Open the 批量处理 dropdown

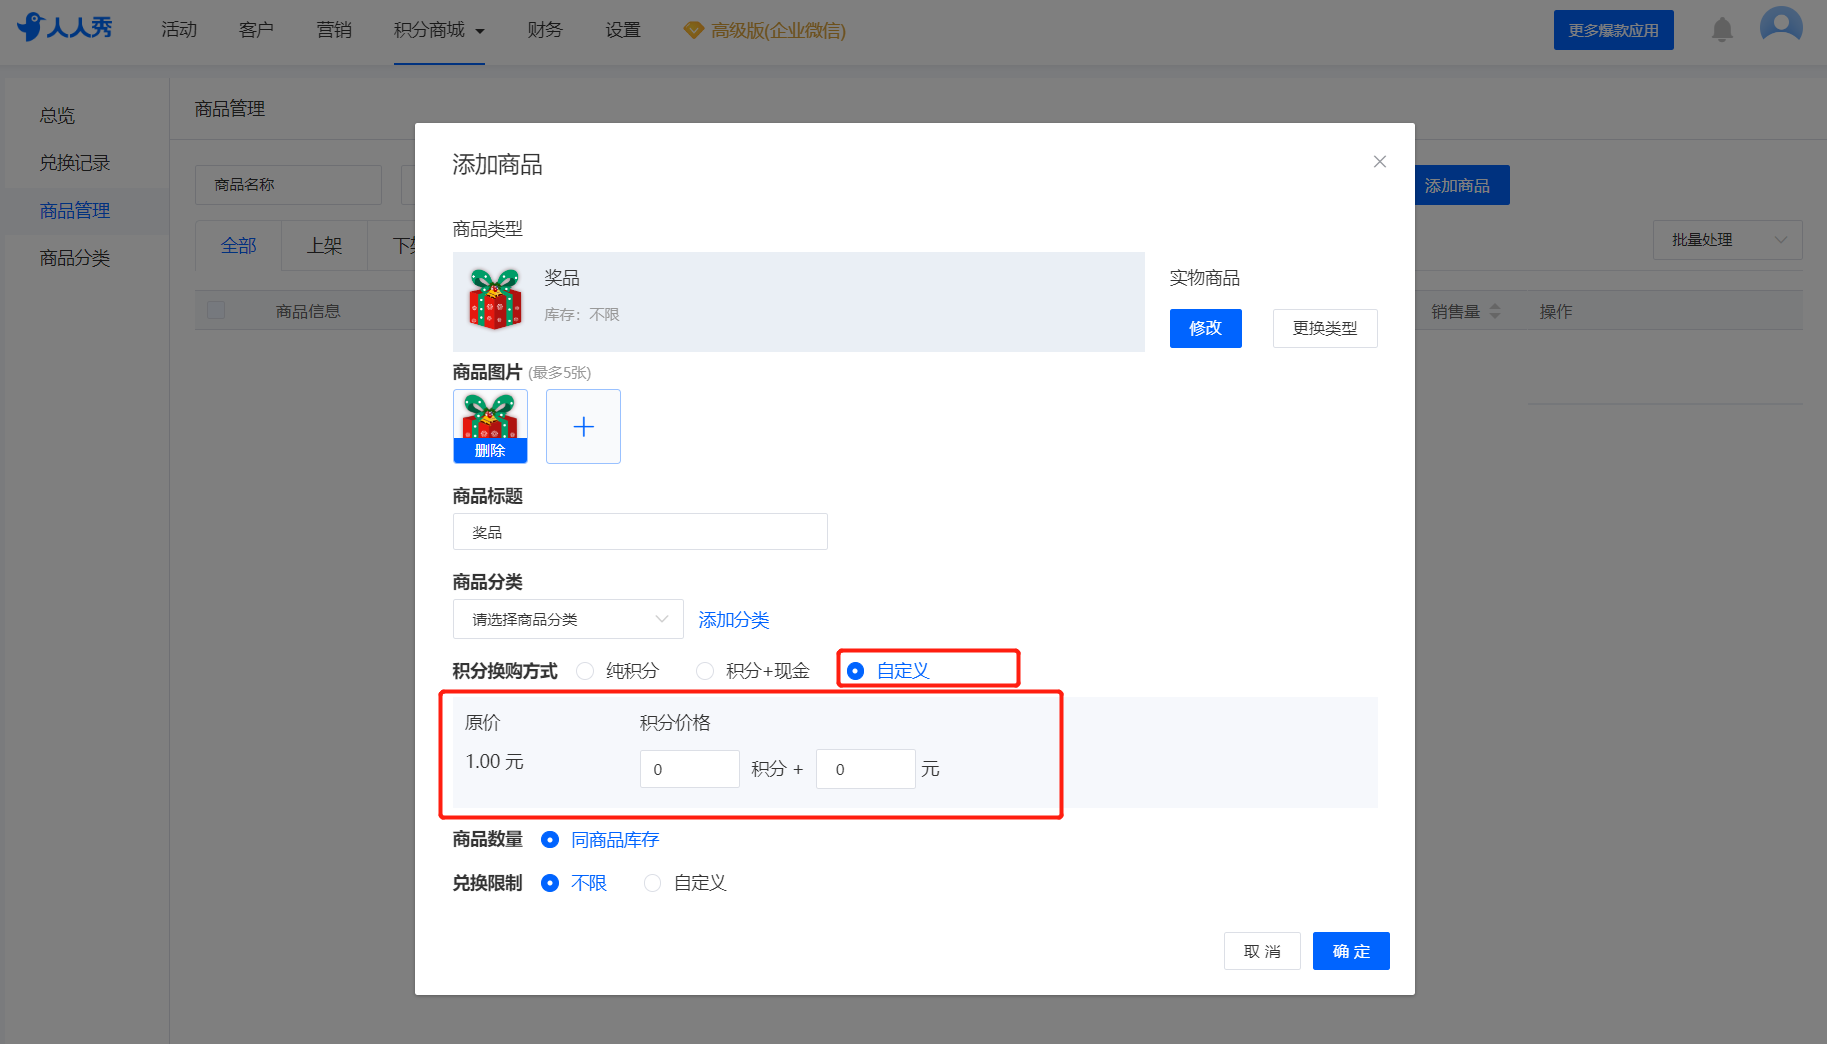tap(1727, 240)
